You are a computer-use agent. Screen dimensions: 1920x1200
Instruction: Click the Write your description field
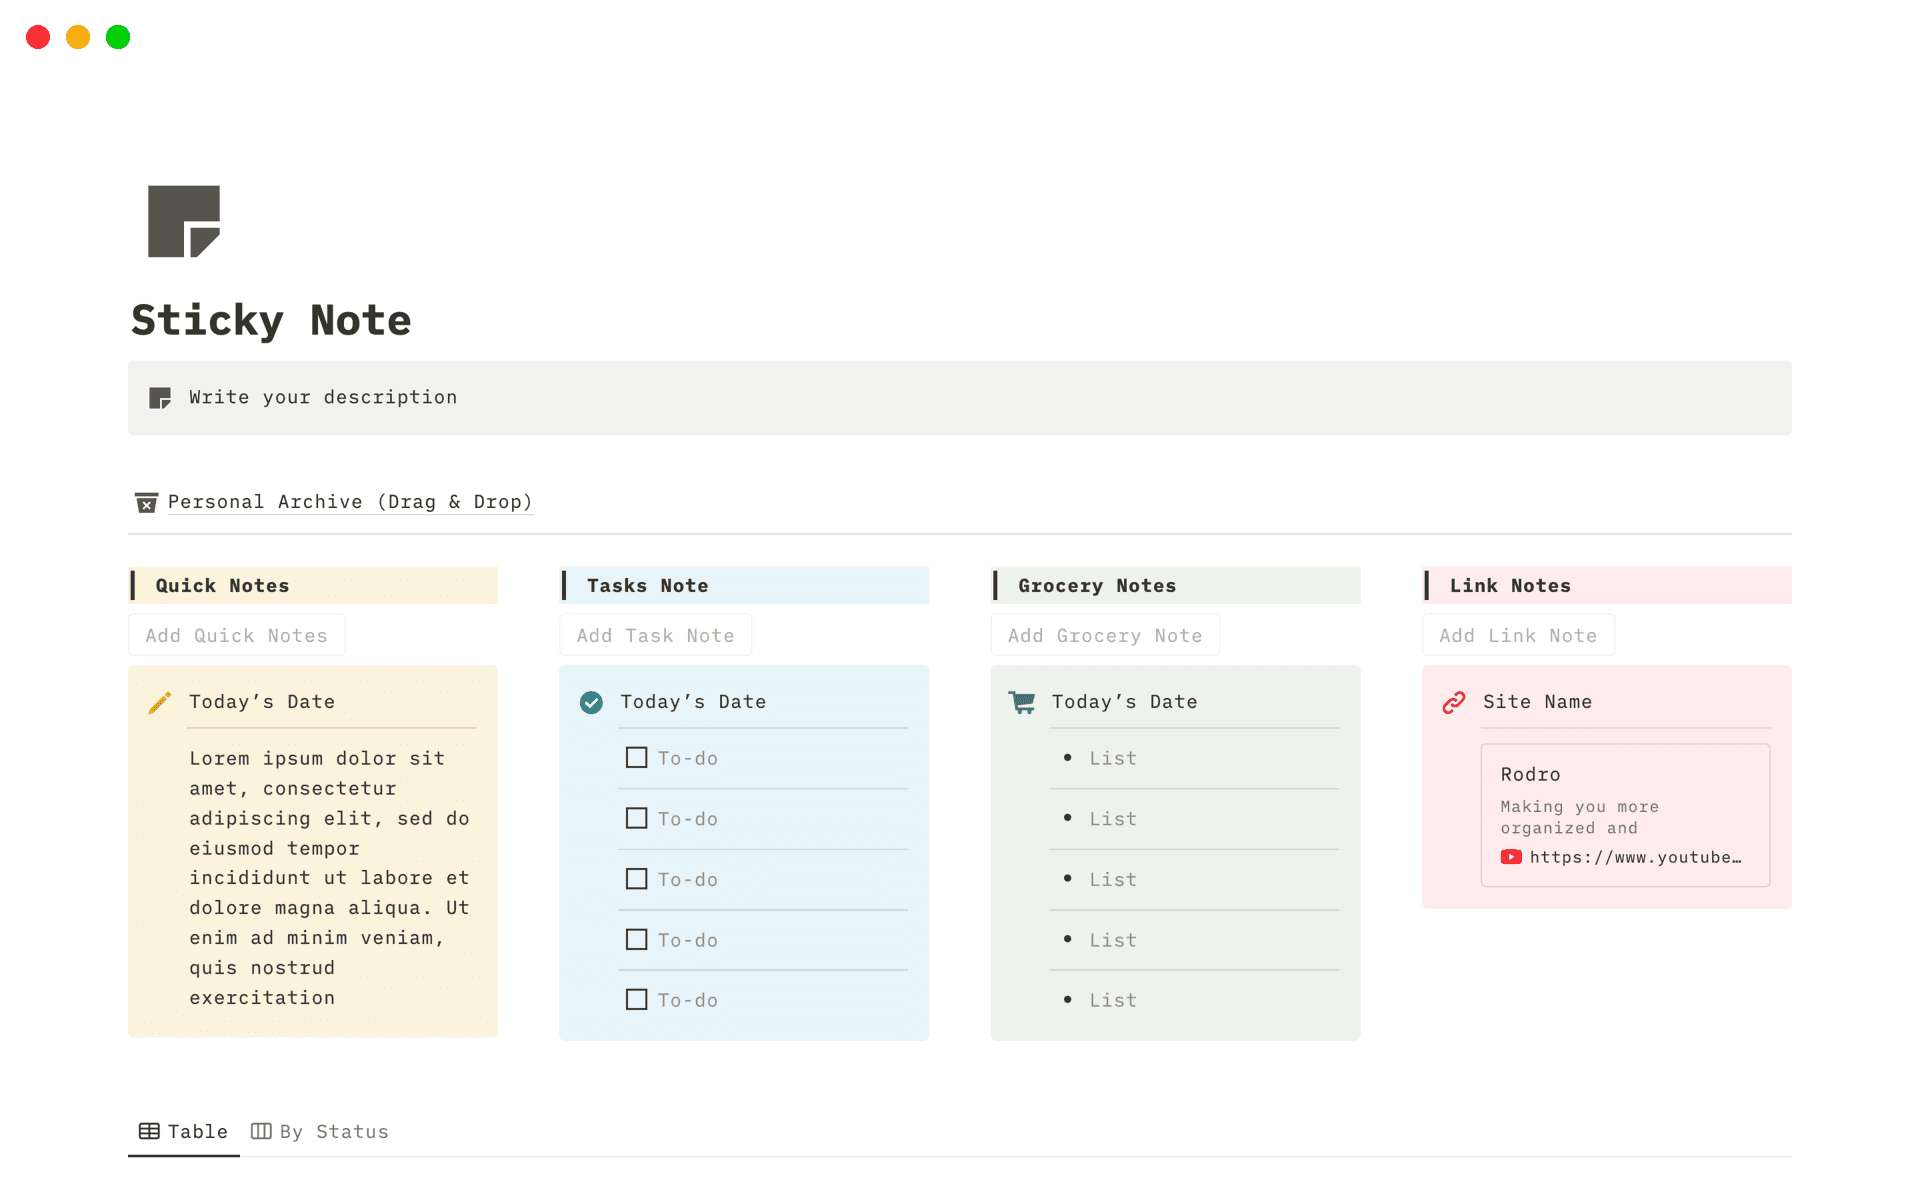point(322,397)
